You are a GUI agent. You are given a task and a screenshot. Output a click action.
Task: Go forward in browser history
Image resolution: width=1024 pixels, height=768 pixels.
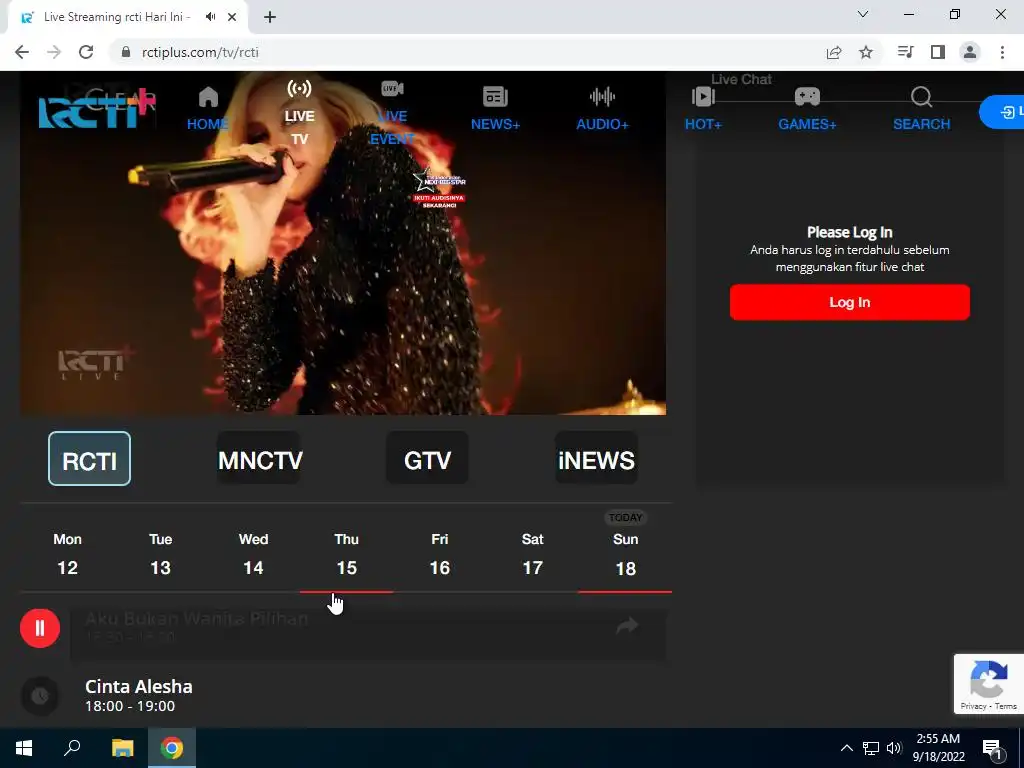point(54,52)
